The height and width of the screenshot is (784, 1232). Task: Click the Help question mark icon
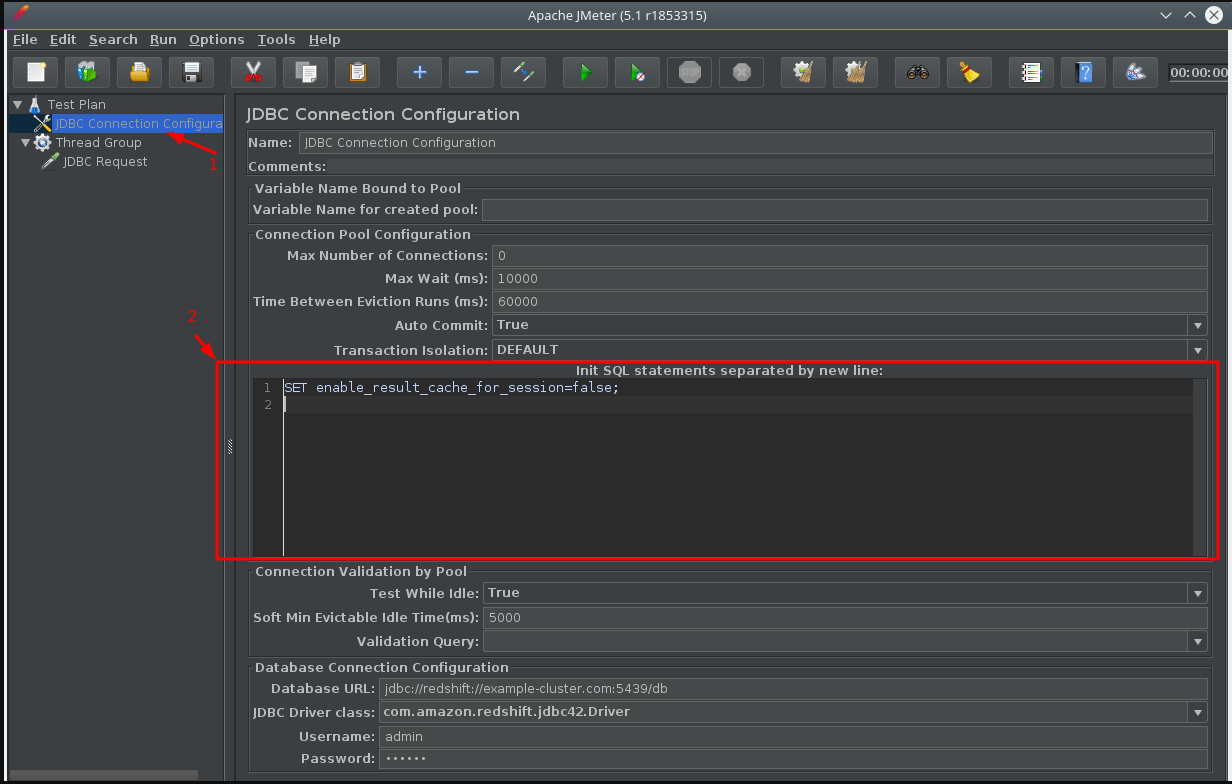click(1083, 72)
